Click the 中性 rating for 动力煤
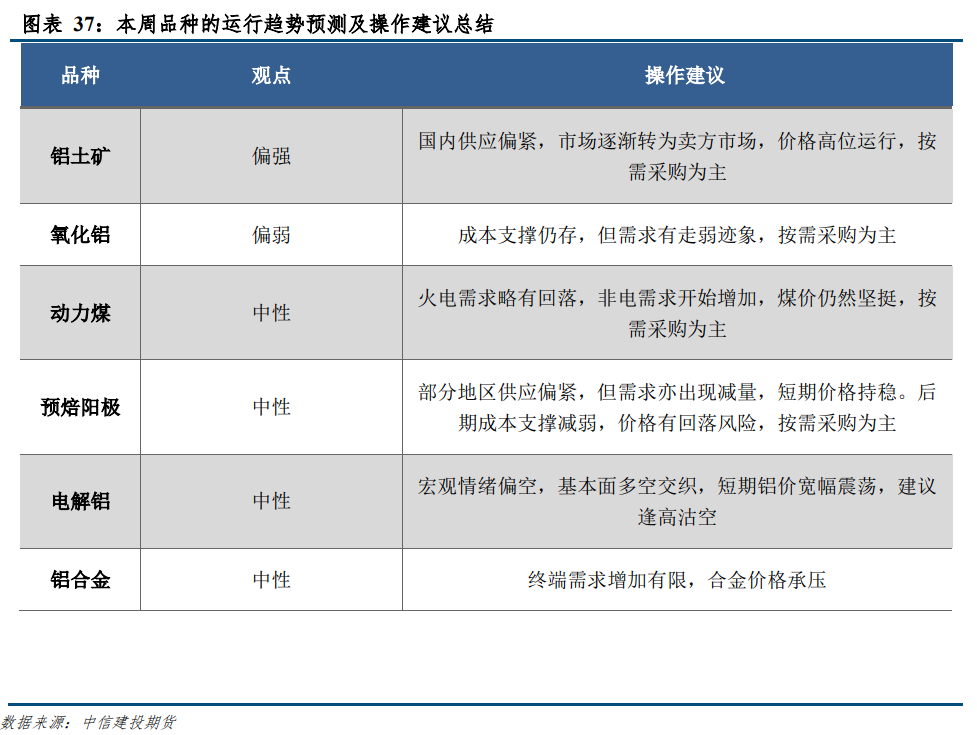 [x=270, y=311]
